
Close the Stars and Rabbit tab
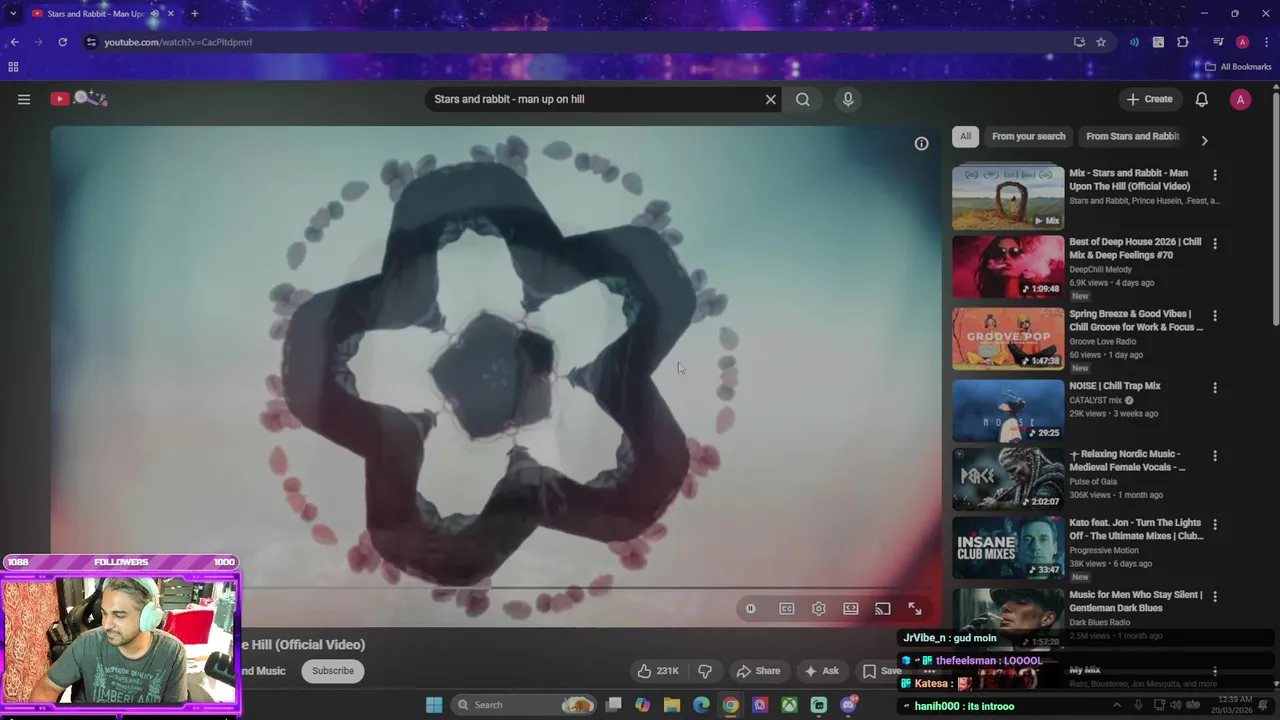[171, 13]
